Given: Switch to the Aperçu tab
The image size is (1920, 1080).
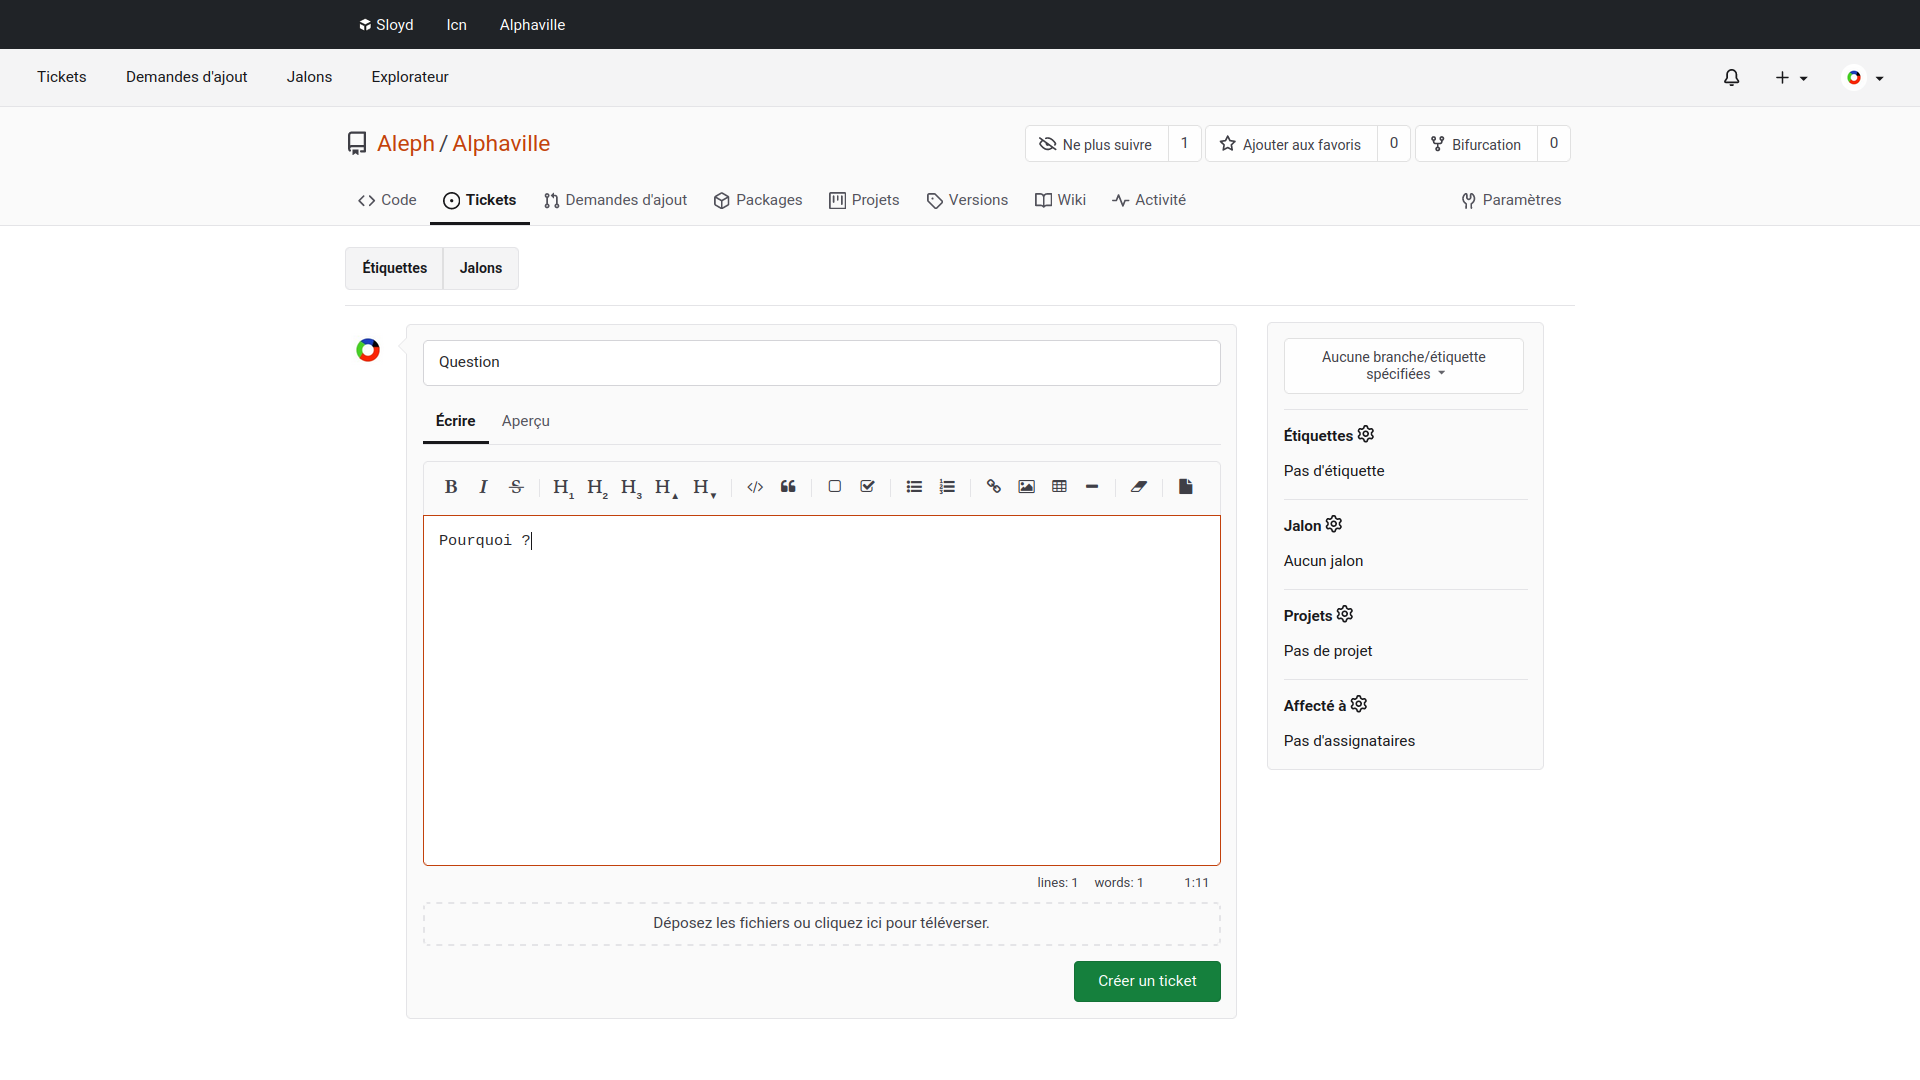Looking at the screenshot, I should (x=525, y=421).
